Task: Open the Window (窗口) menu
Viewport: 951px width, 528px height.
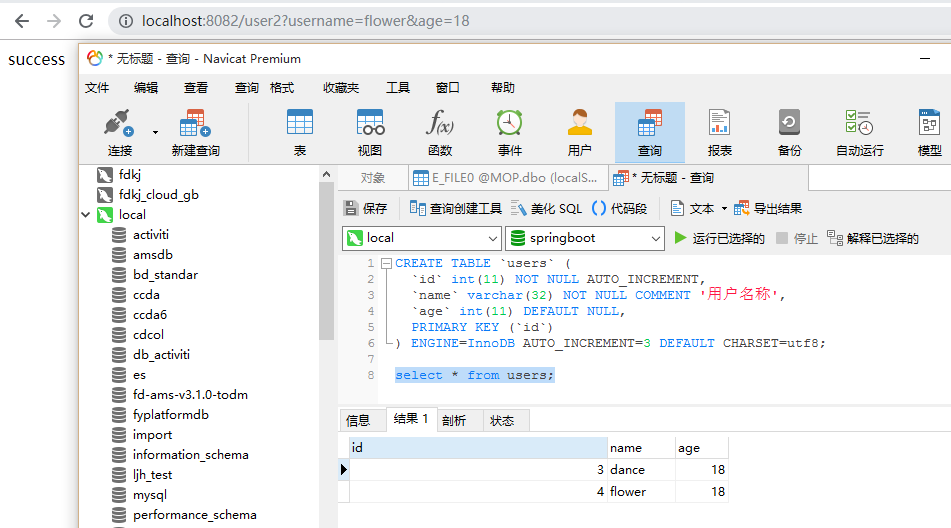Action: tap(448, 88)
